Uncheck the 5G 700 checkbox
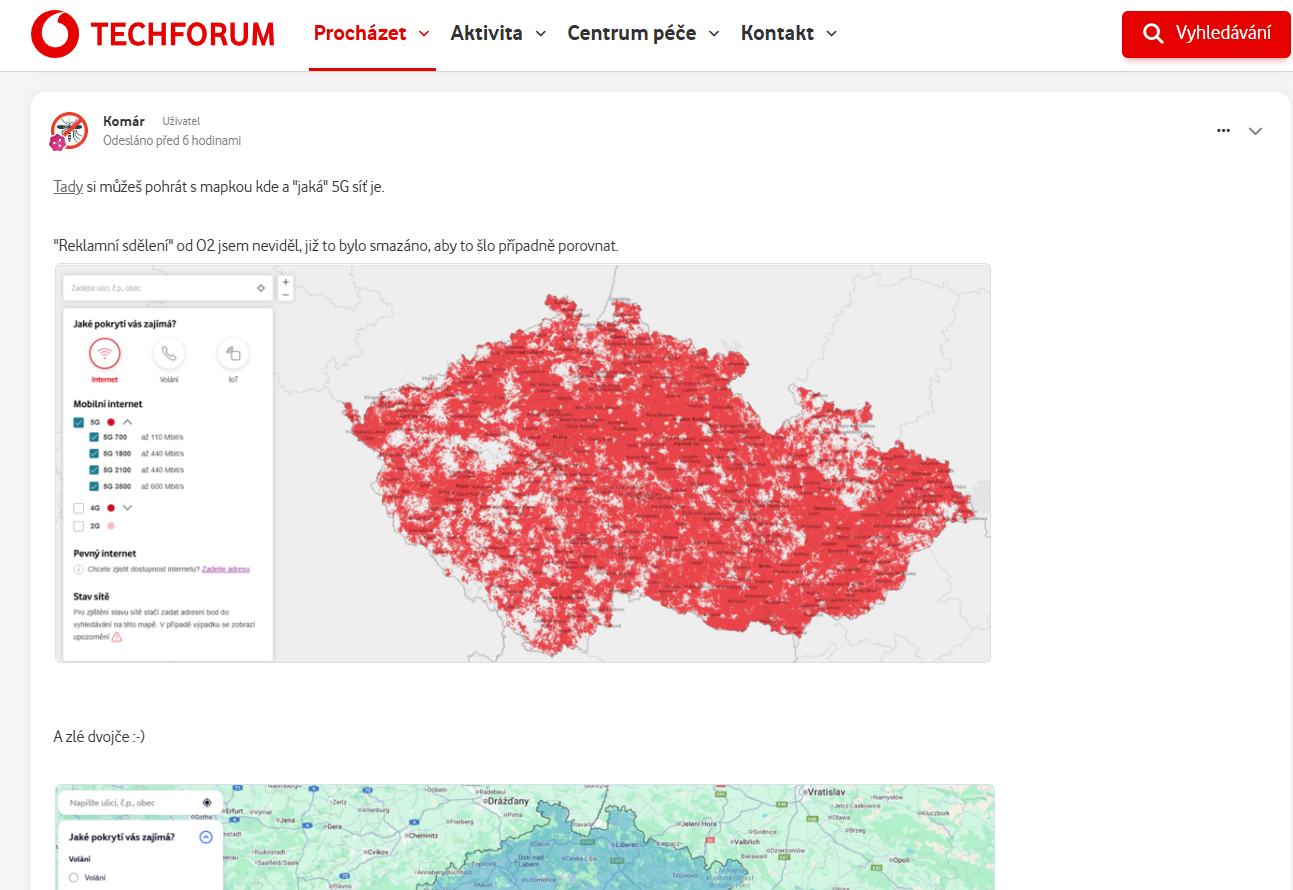Viewport: 1293px width, 890px height. (94, 438)
